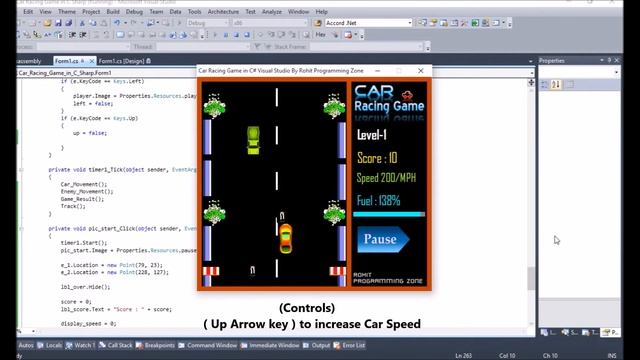Click the 'Ln 263' status bar entry

(463, 356)
